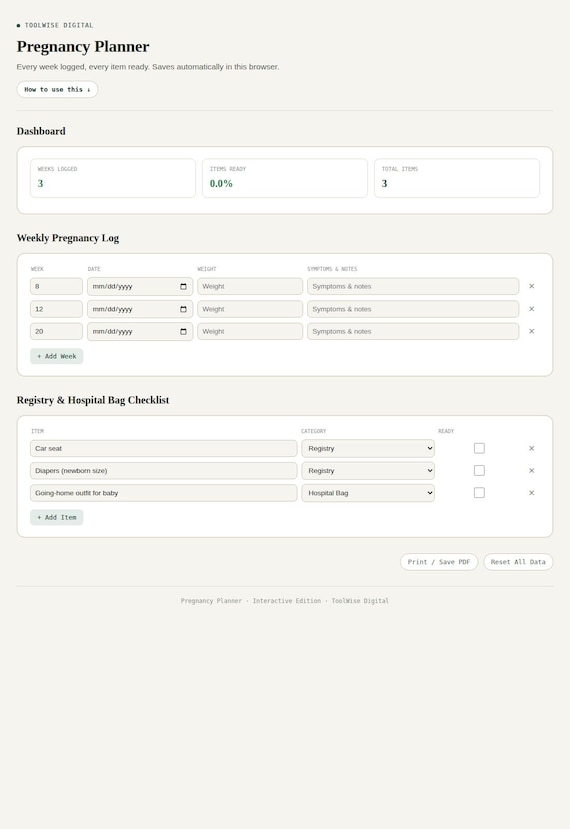Open the calendar picker for week 8
This screenshot has height=829, width=570.
(x=183, y=287)
